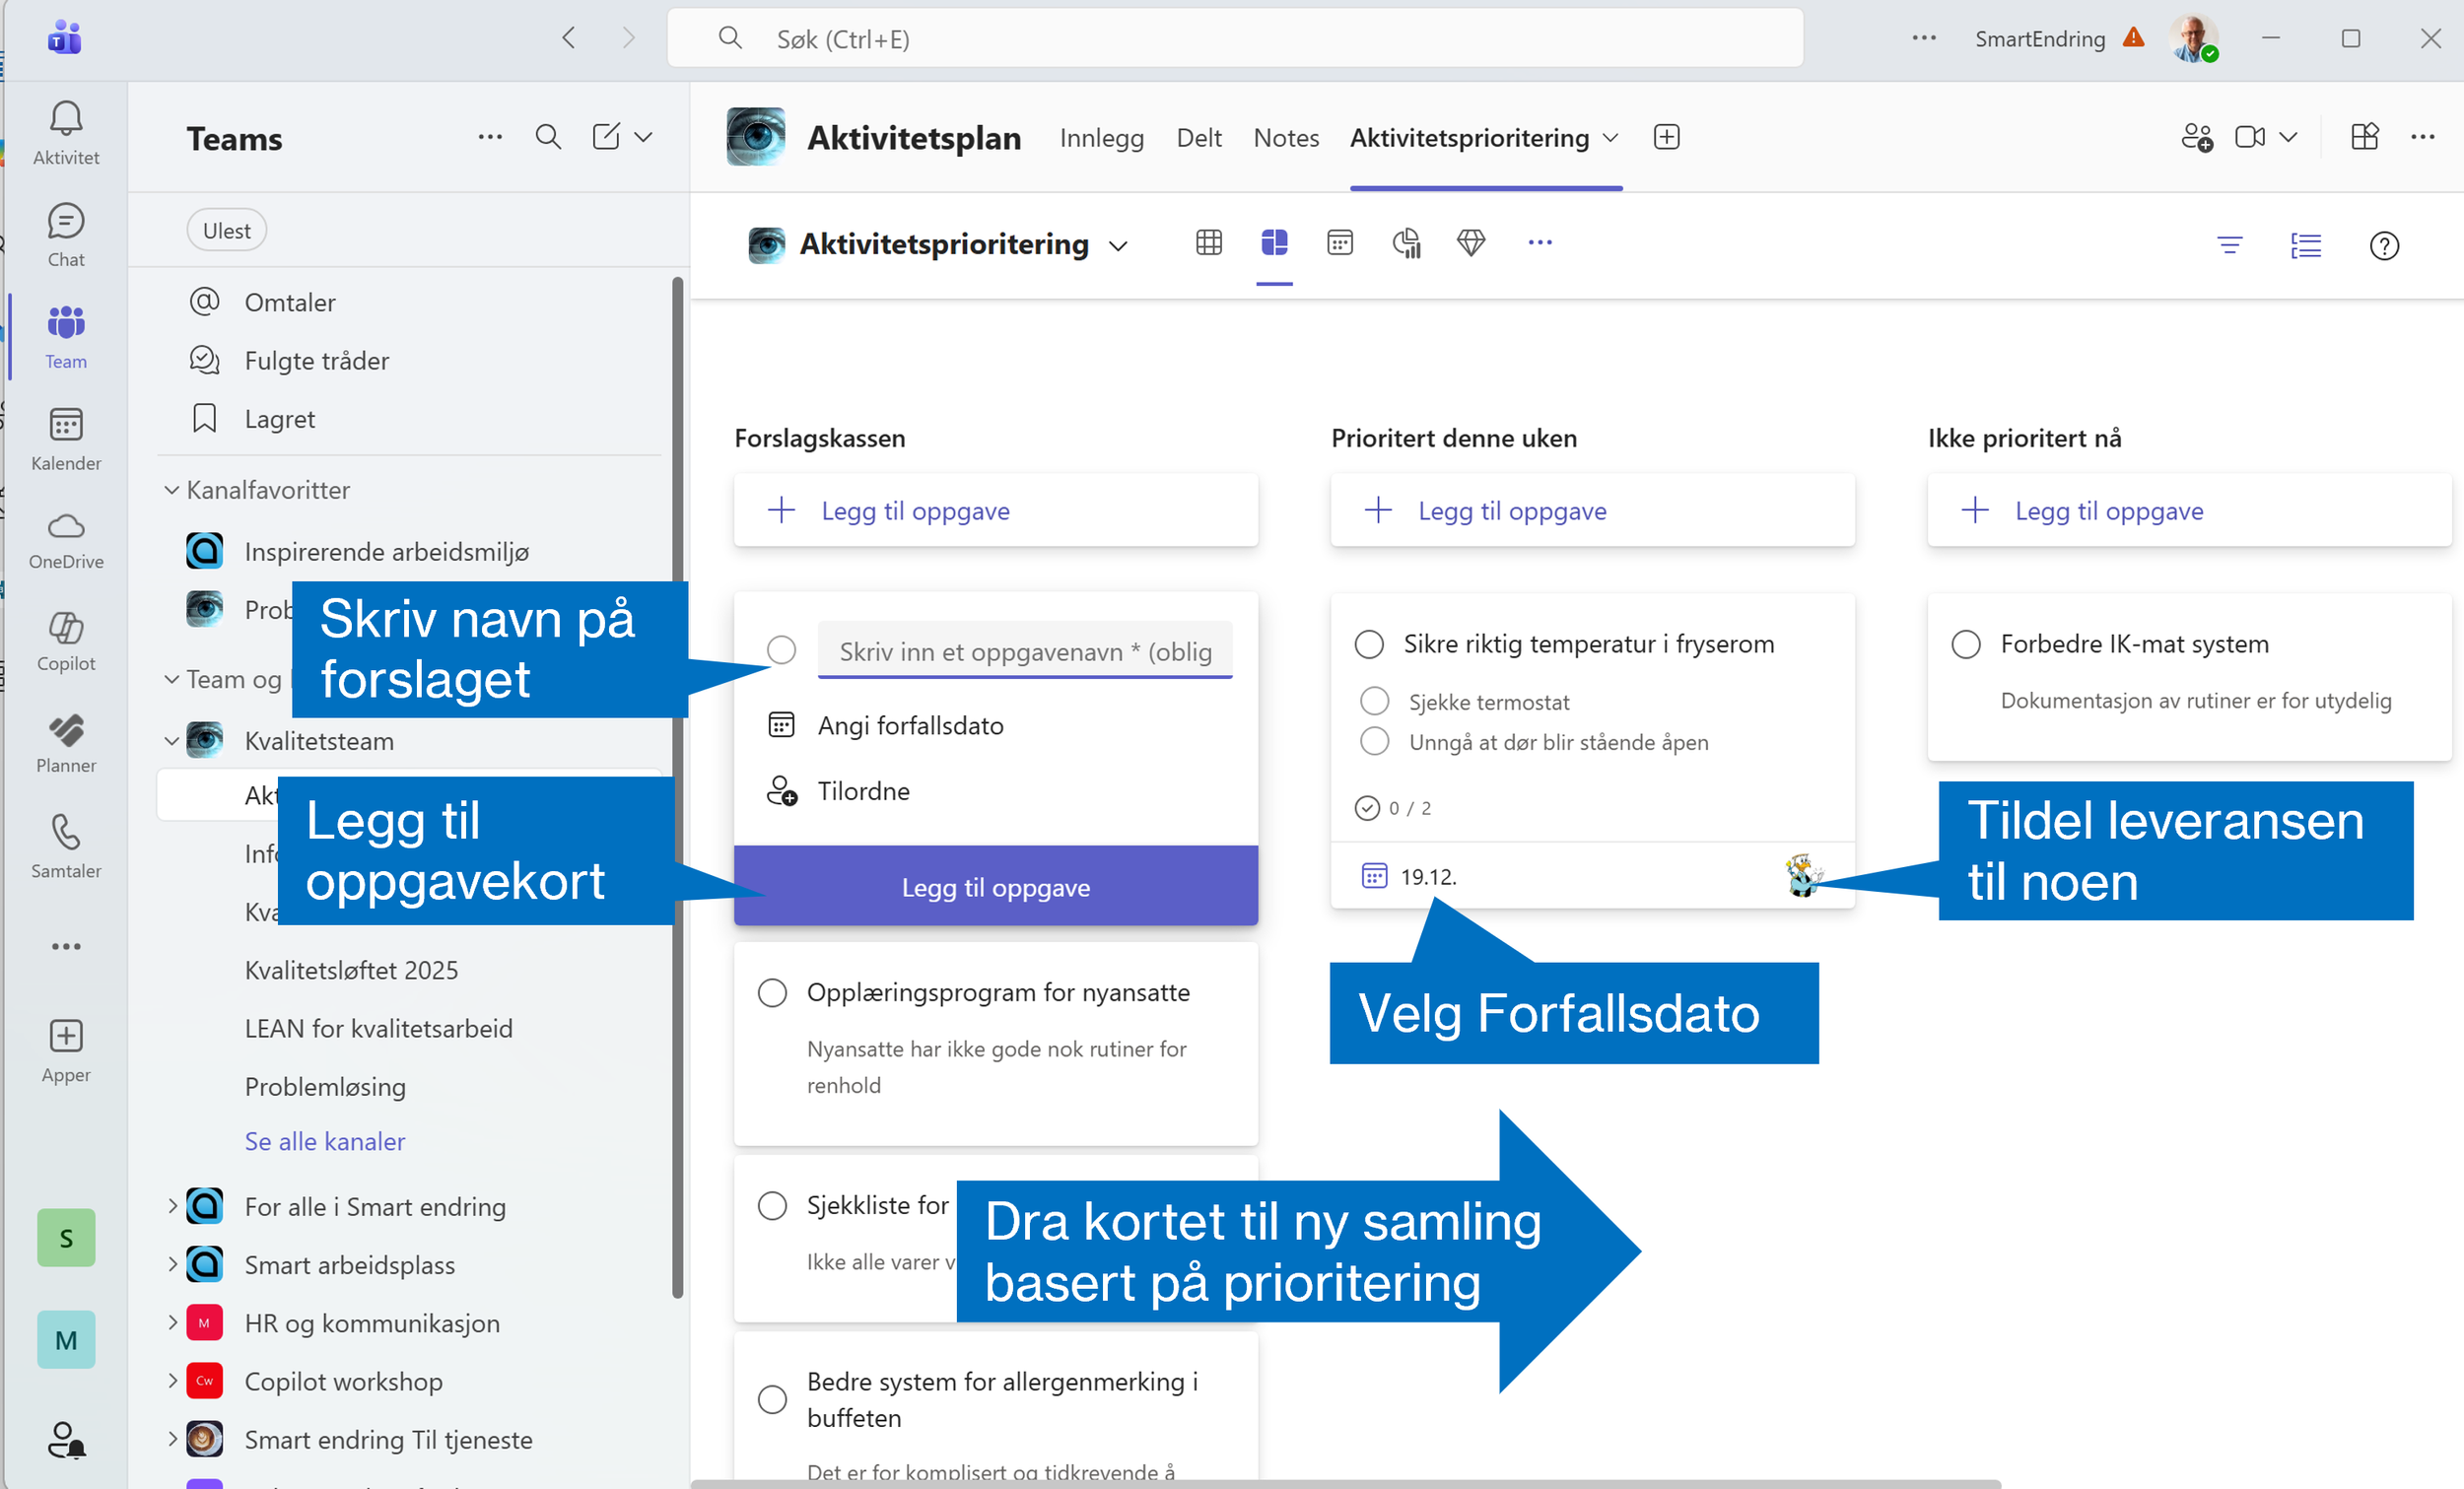Open the Notes tab
Image resolution: width=2464 pixels, height=1489 pixels.
click(x=1286, y=138)
